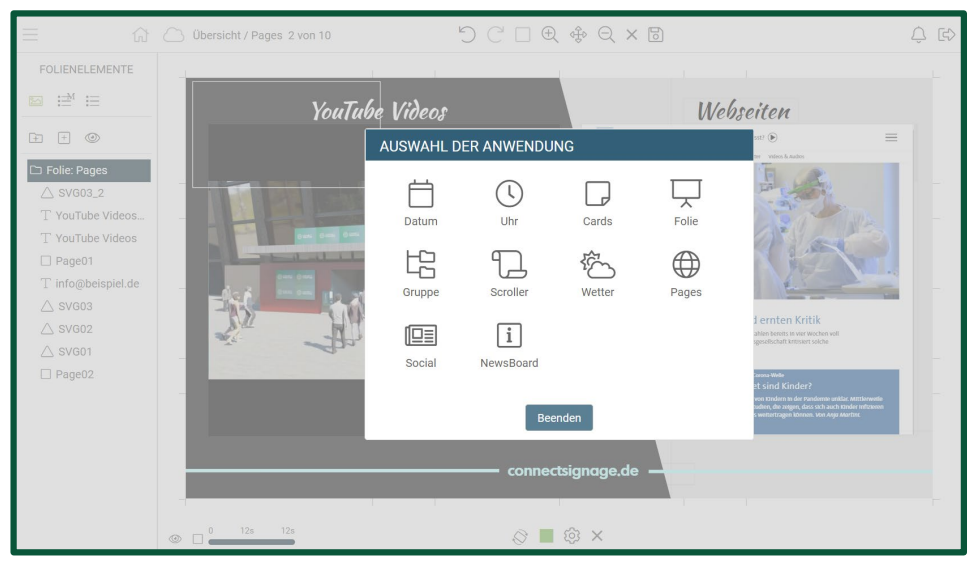This screenshot has height=565, width=975.
Task: Expand the Folie: Pages tree folder
Action: pos(37,171)
